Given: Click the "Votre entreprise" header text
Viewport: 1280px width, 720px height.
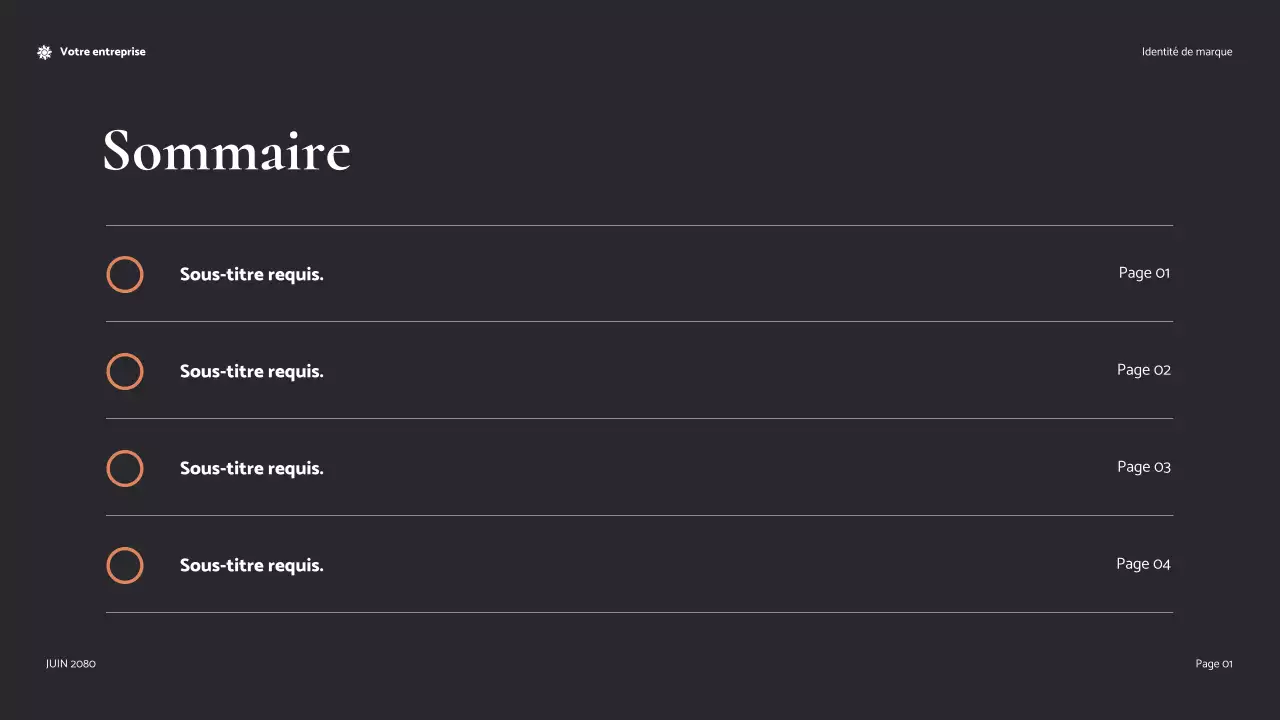Looking at the screenshot, I should [x=102, y=52].
